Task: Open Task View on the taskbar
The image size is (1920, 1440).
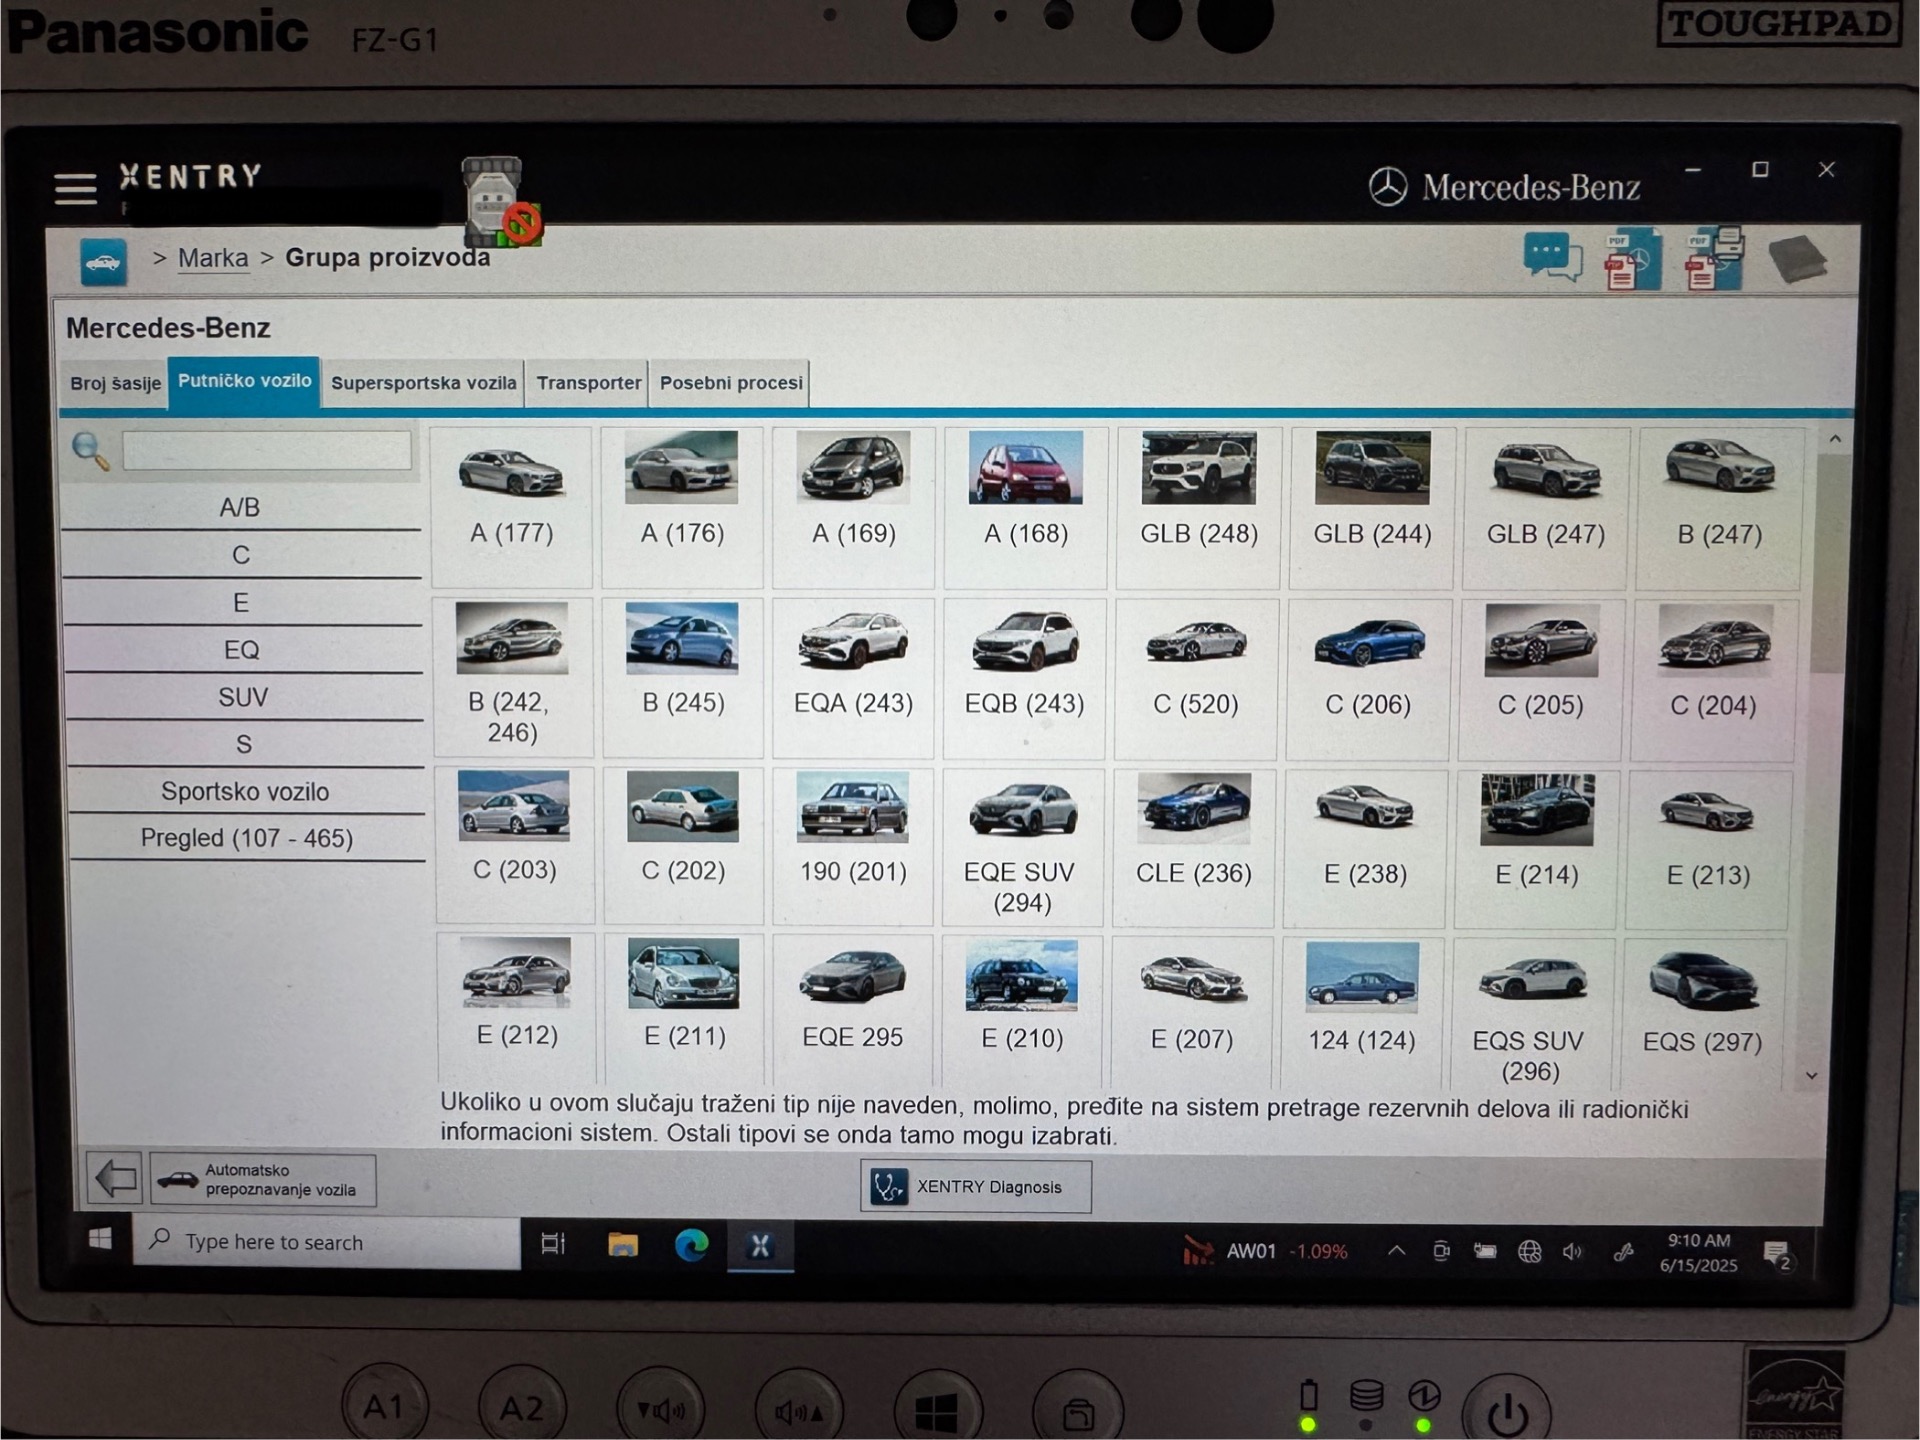Action: coord(553,1244)
